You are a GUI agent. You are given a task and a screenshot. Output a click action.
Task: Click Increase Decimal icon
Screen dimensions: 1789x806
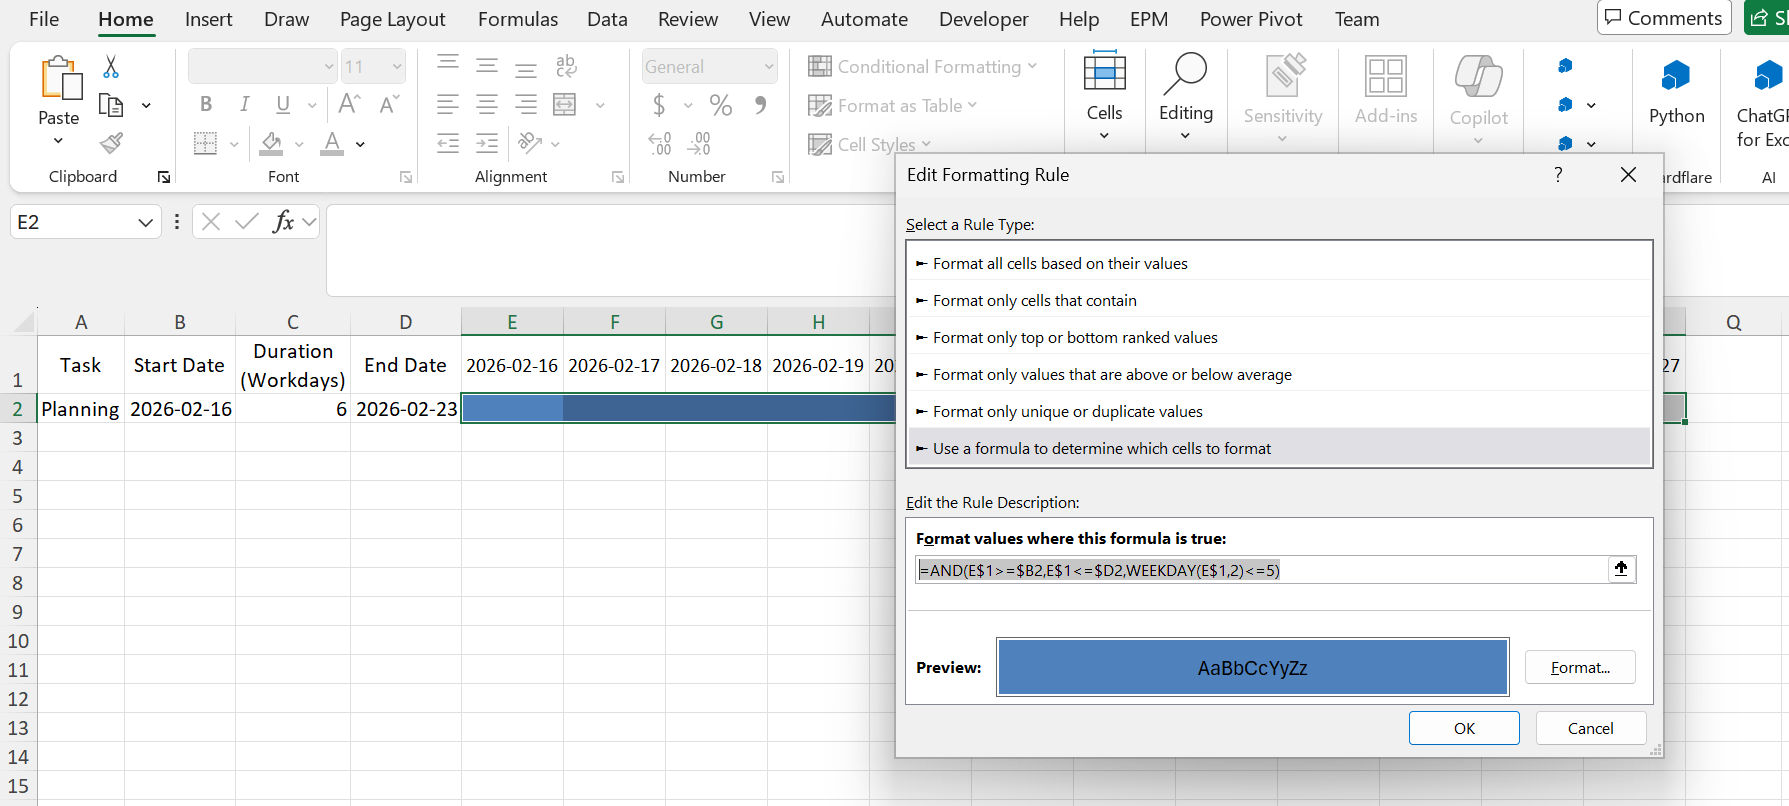pyautogui.click(x=660, y=144)
